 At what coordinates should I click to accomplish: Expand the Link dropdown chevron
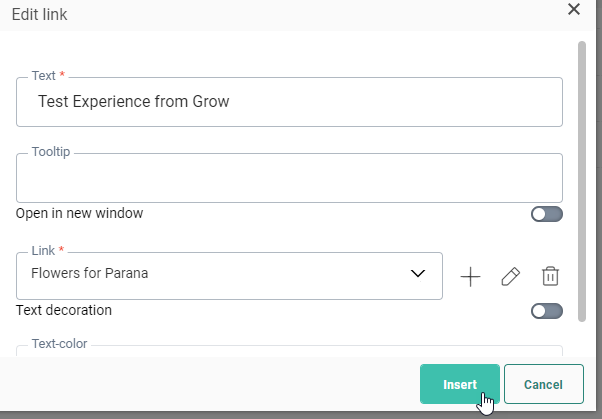tap(419, 275)
